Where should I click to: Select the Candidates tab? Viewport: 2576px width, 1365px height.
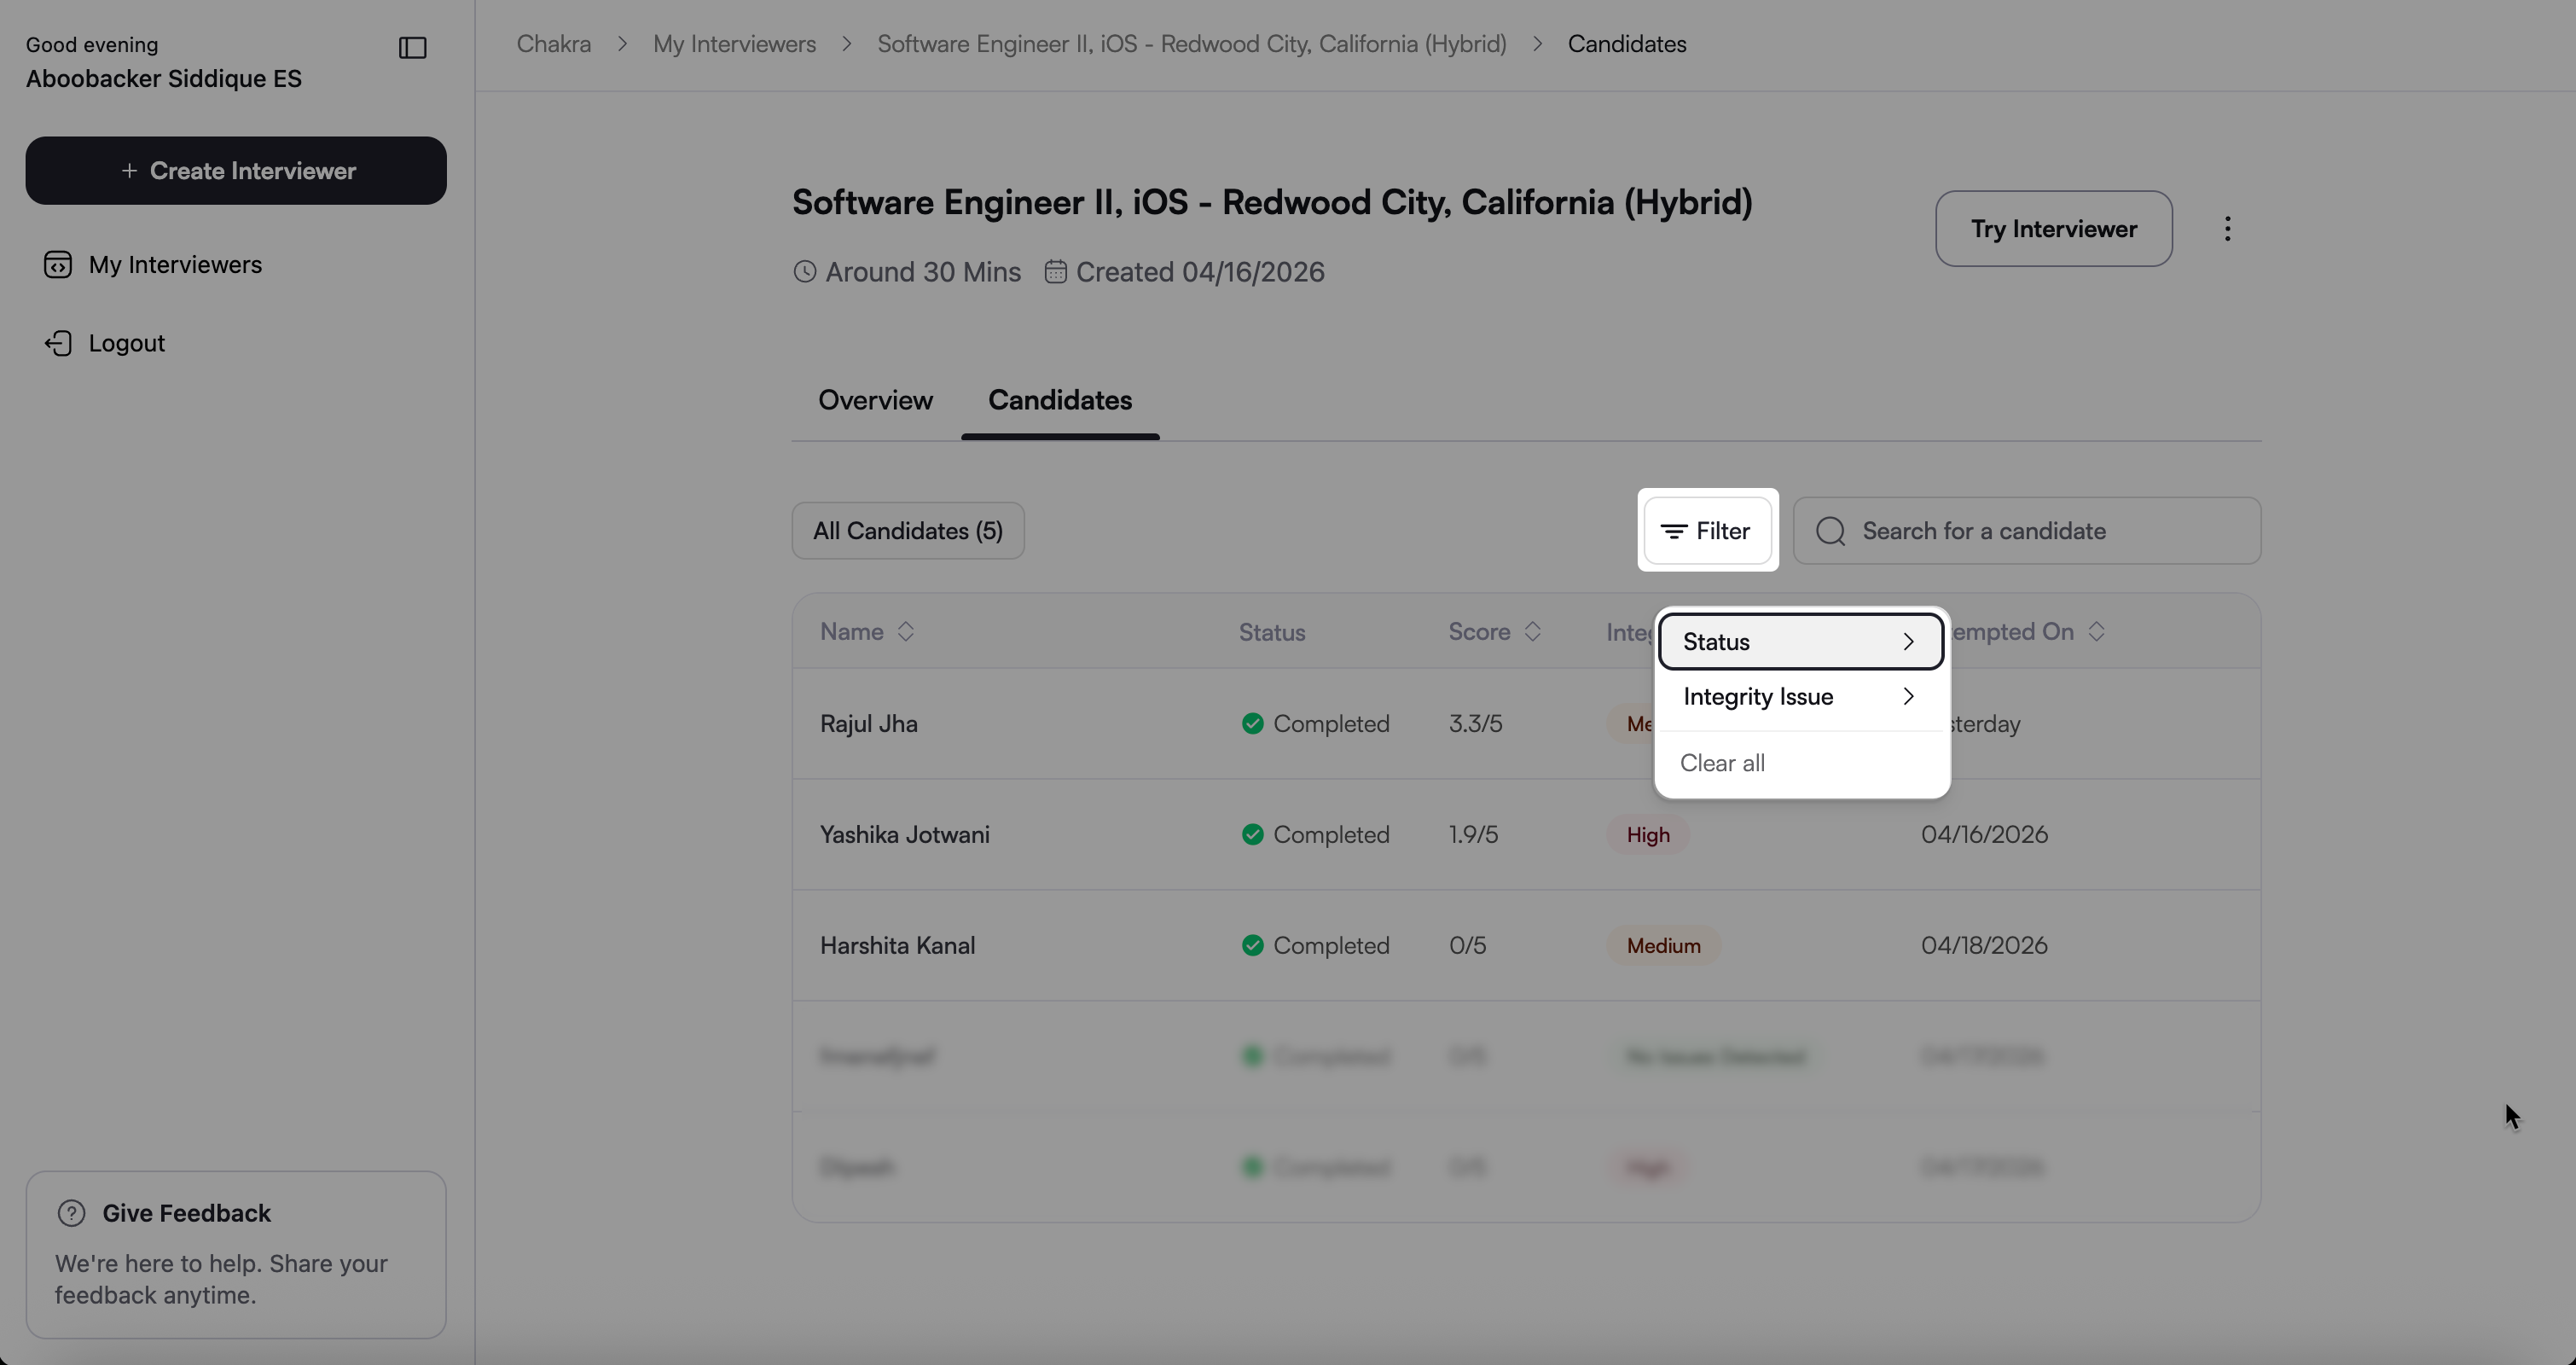(x=1060, y=400)
